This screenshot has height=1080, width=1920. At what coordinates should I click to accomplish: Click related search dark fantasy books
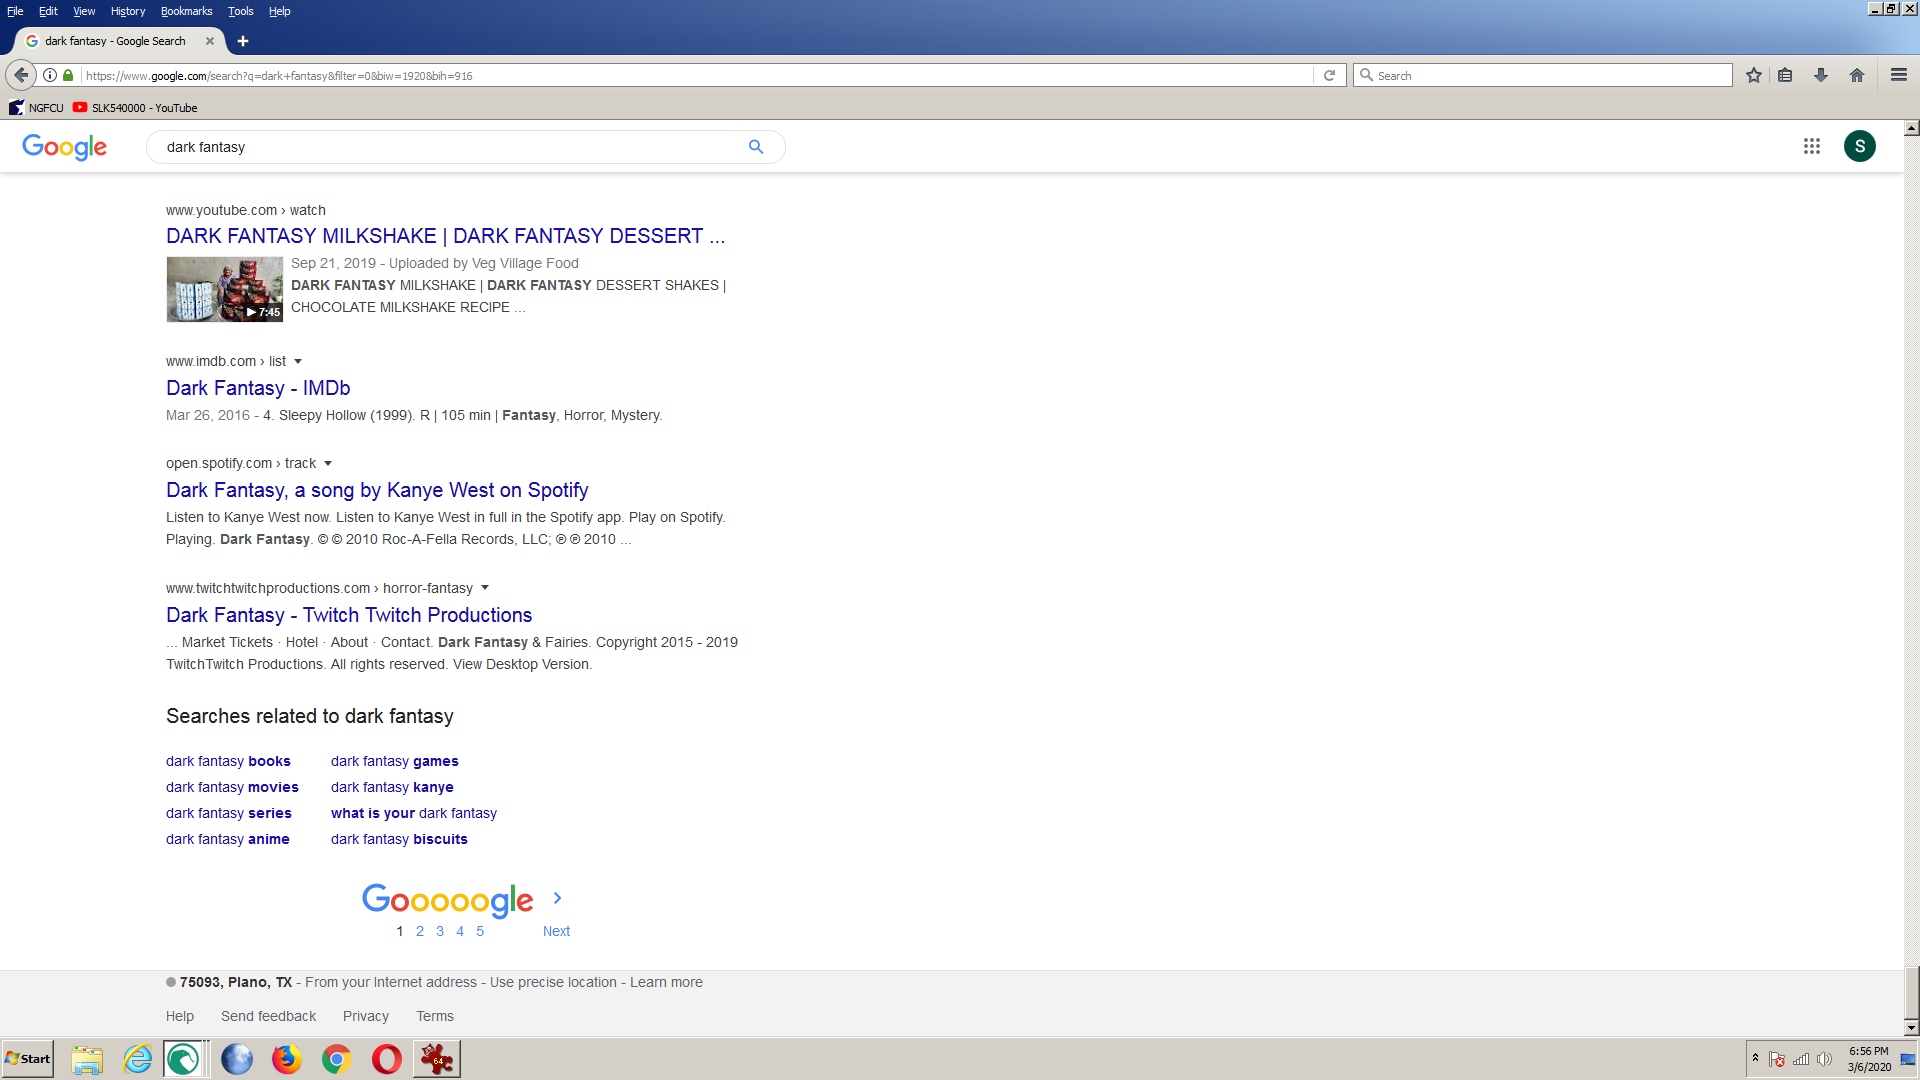[228, 761]
